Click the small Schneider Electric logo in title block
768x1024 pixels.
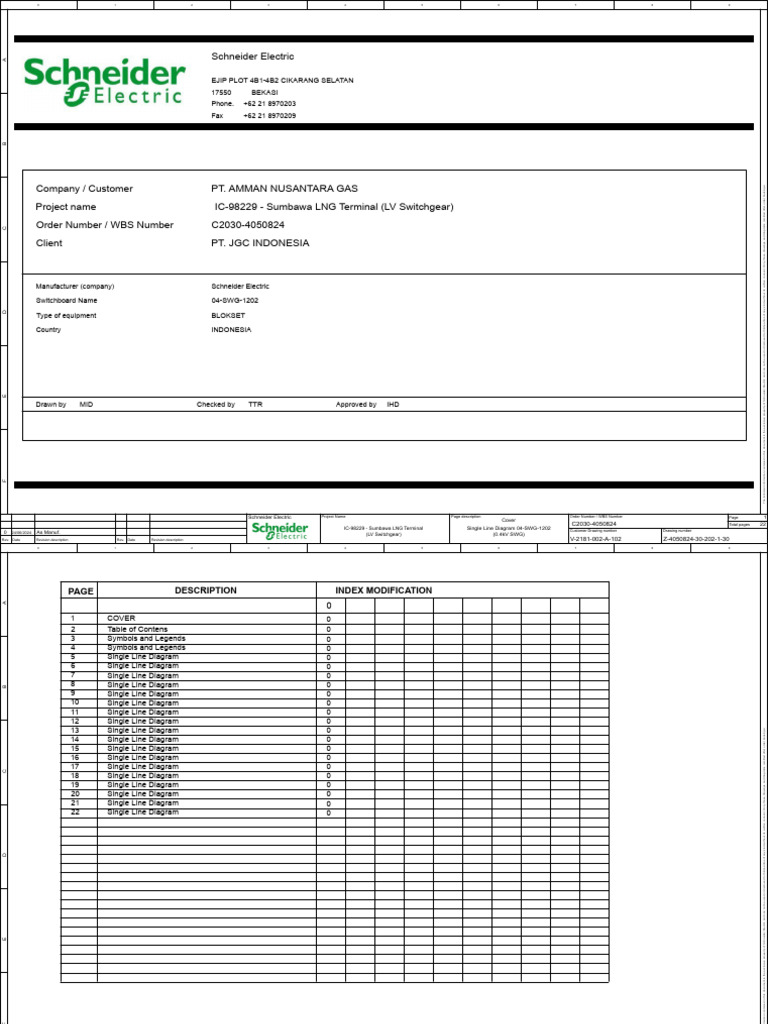(x=280, y=530)
